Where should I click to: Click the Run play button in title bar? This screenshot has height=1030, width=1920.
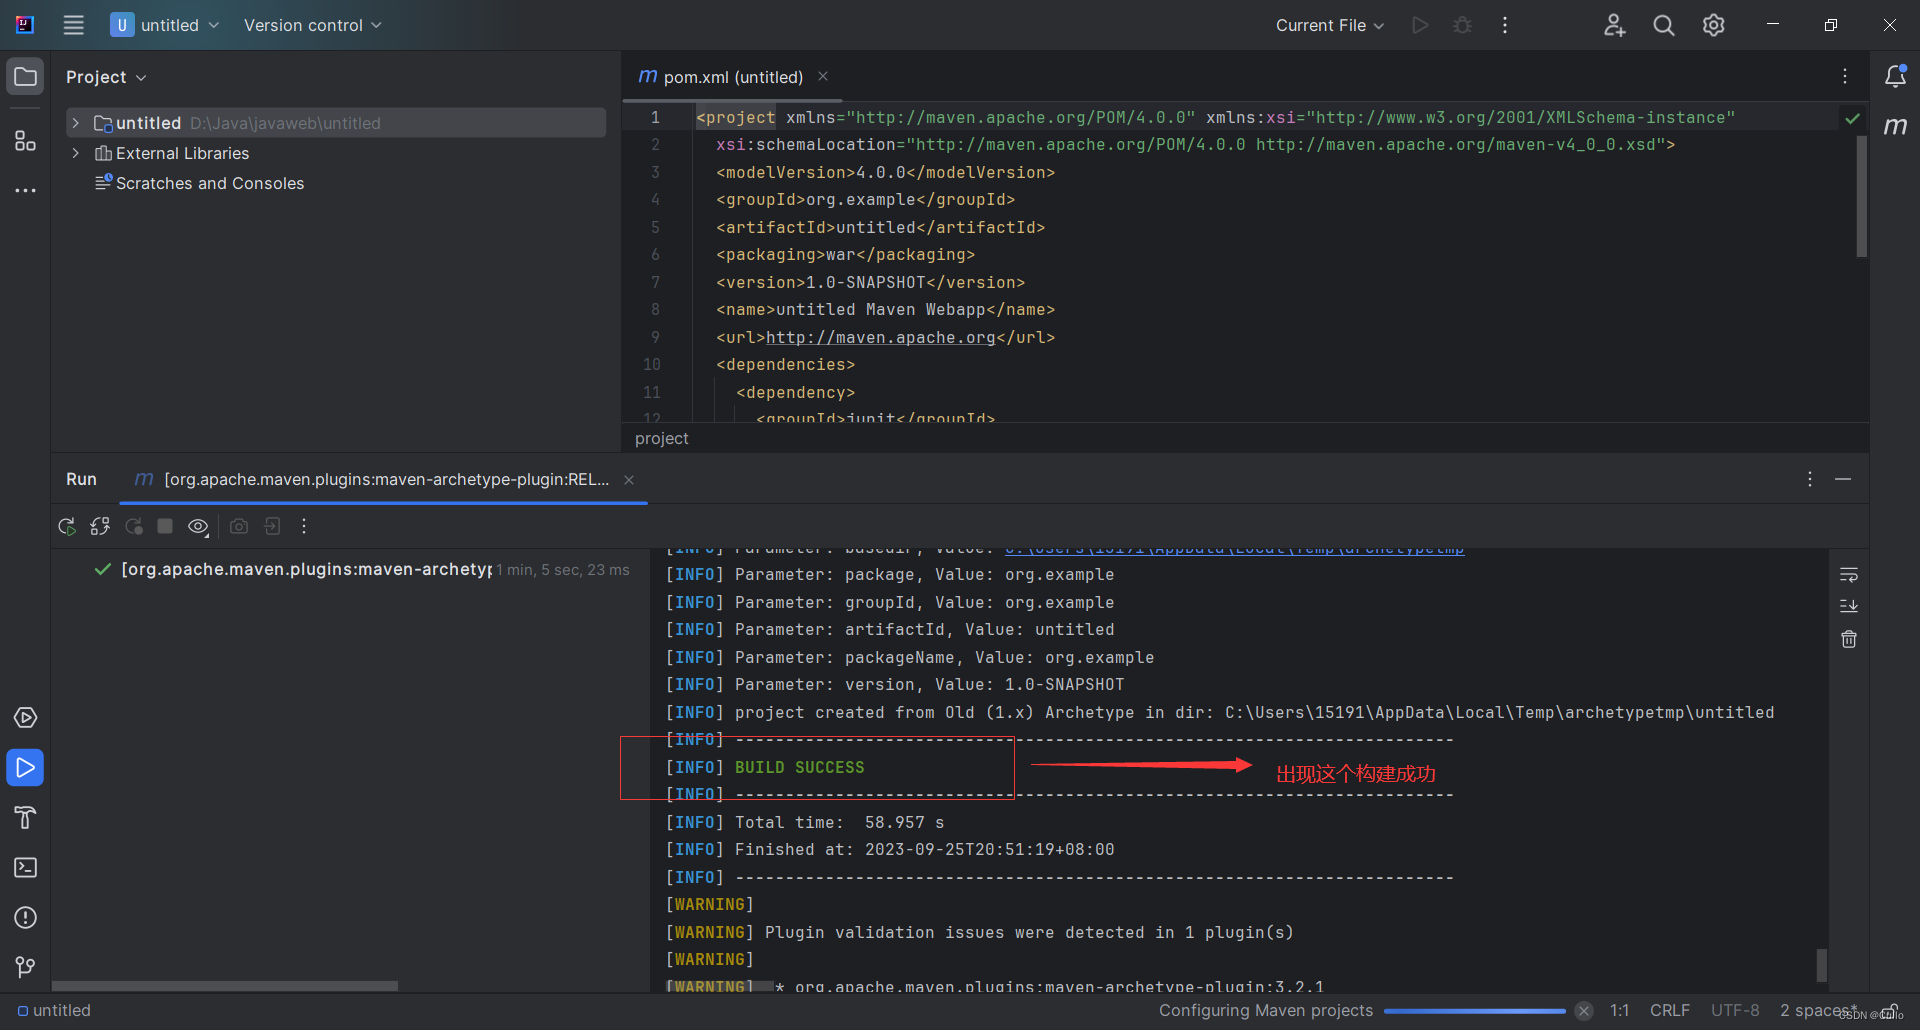click(x=1420, y=25)
